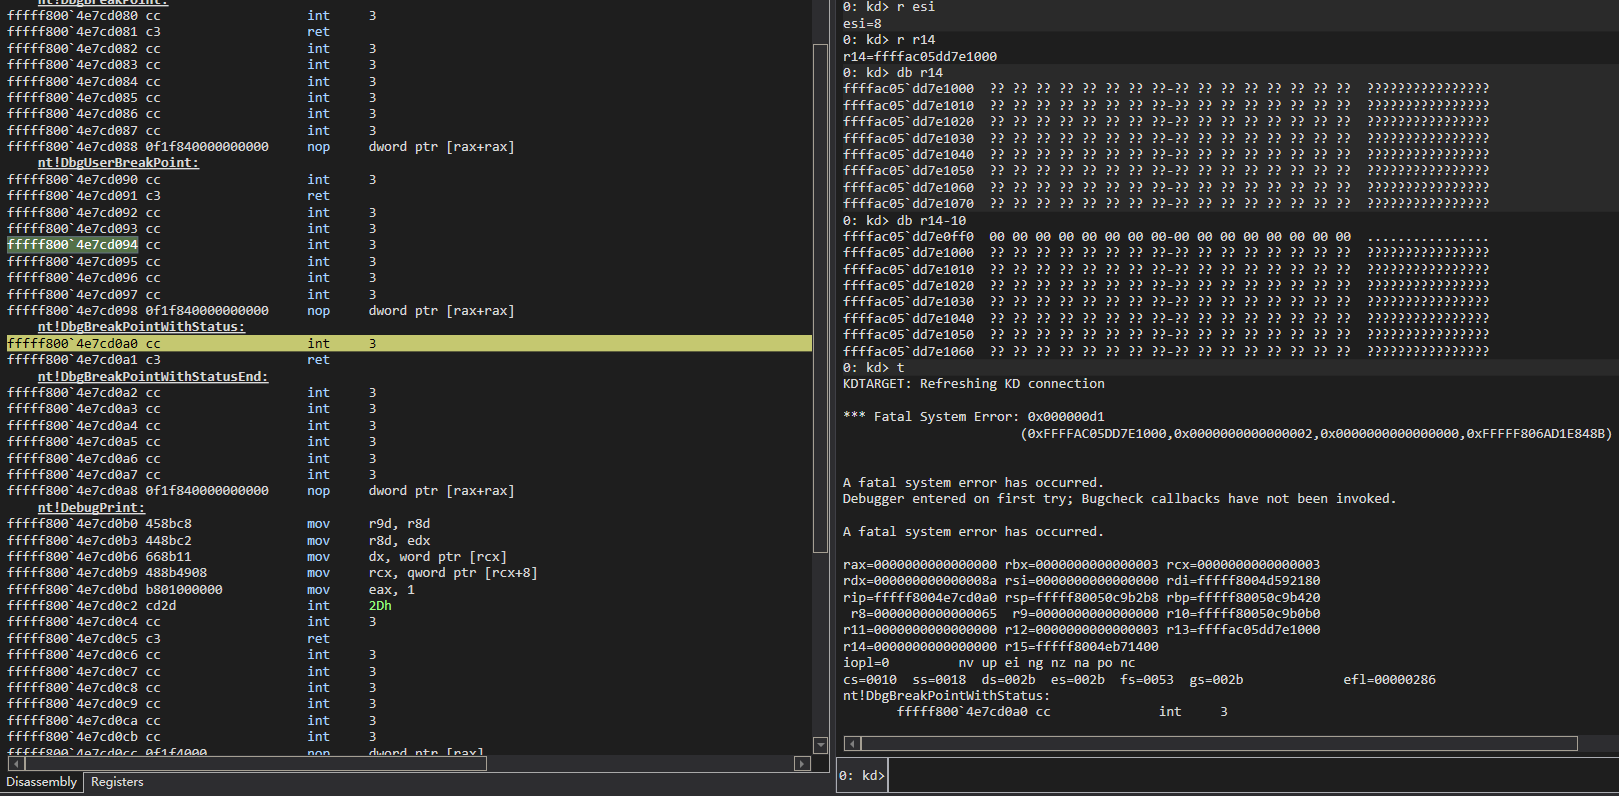The image size is (1619, 796).
Task: Switch to the Registers tab
Action: 117,782
